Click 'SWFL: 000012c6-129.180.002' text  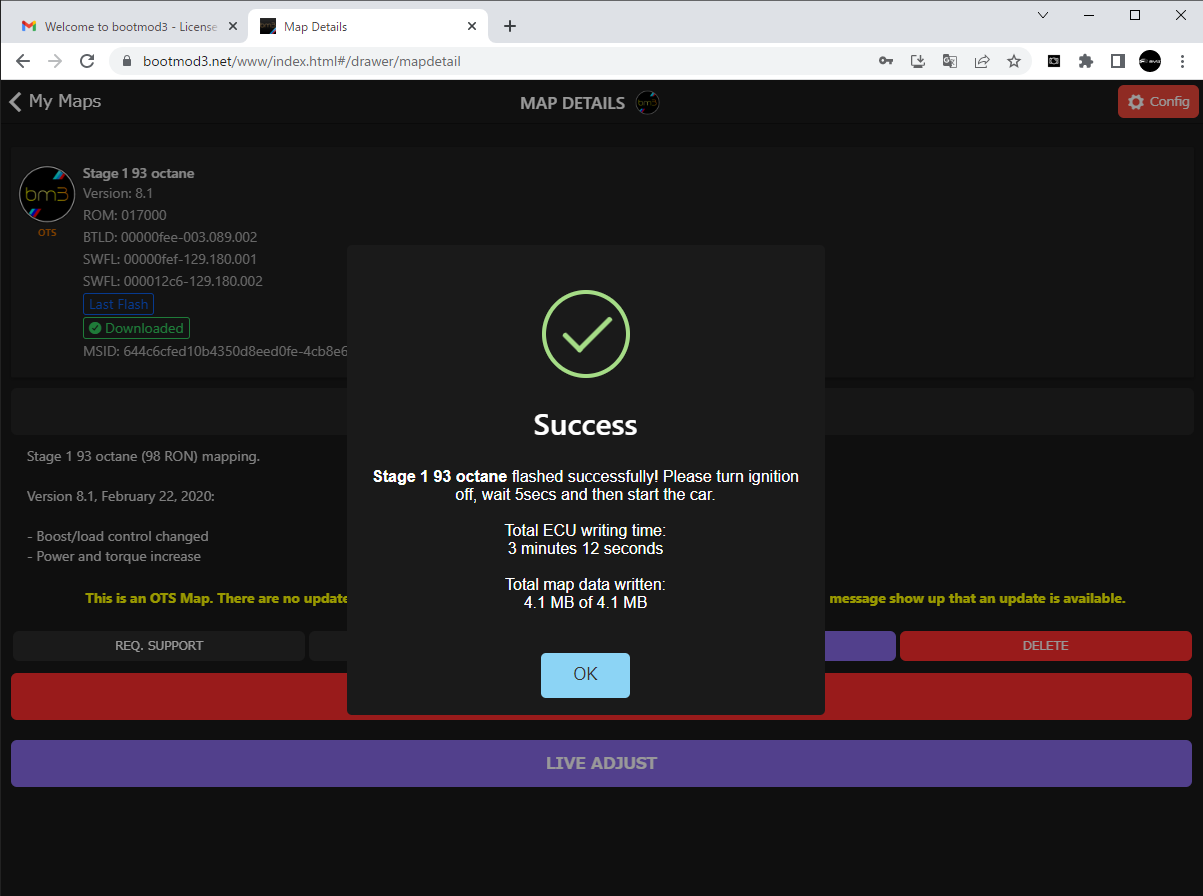(x=173, y=281)
